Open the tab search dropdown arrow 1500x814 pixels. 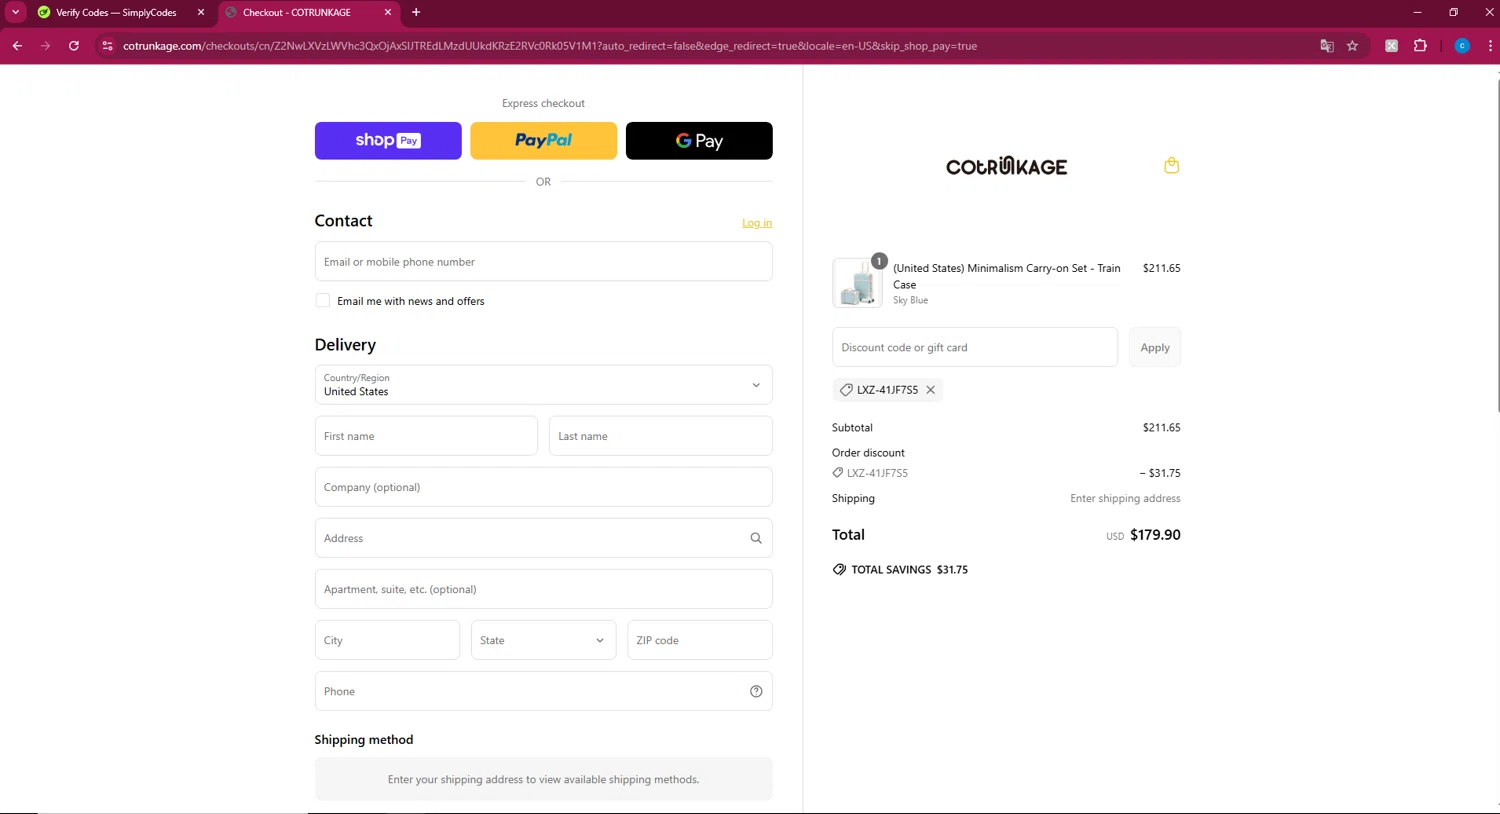15,12
